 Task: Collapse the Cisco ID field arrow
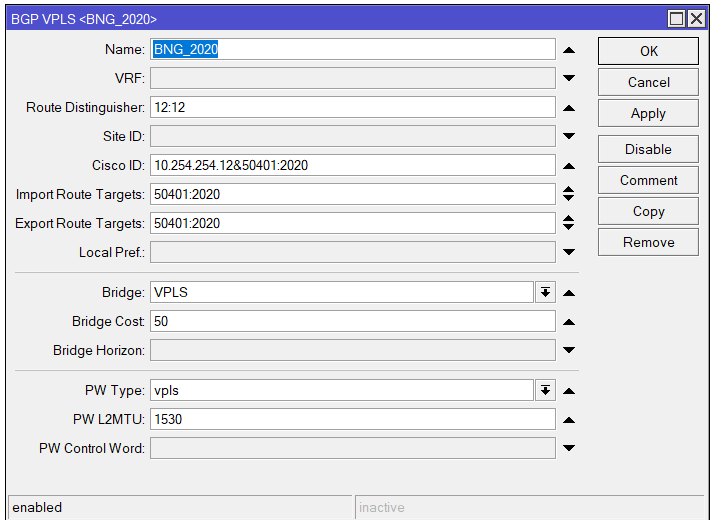tap(569, 166)
